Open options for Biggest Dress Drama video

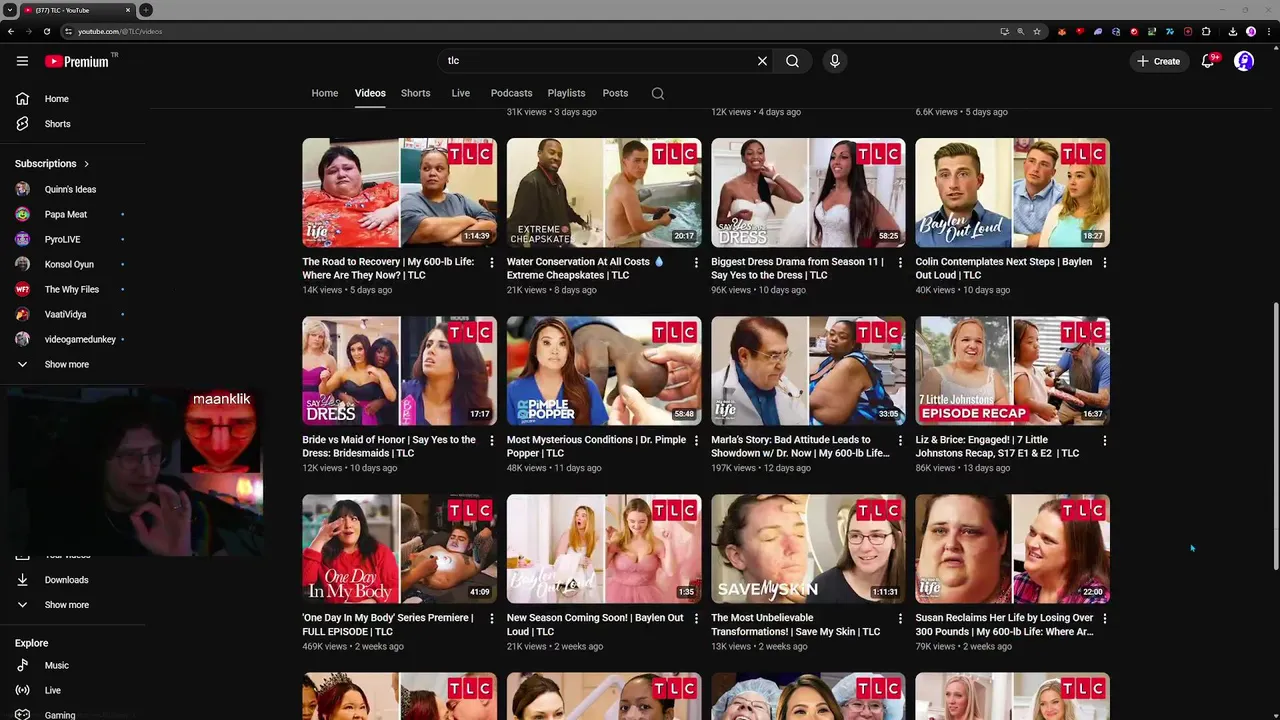point(900,262)
